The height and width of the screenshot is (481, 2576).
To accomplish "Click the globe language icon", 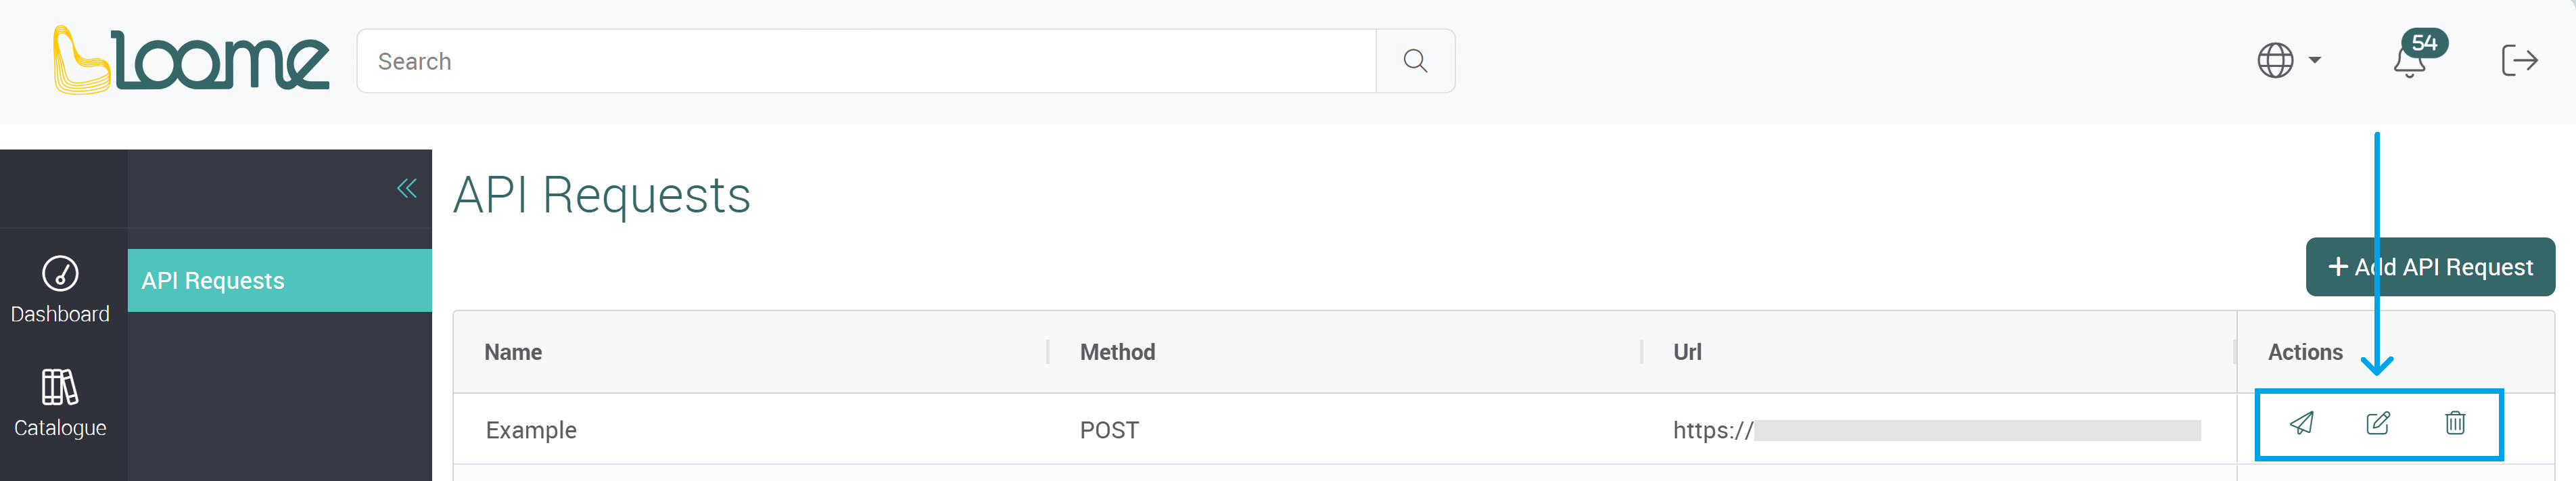I will coord(2276,60).
